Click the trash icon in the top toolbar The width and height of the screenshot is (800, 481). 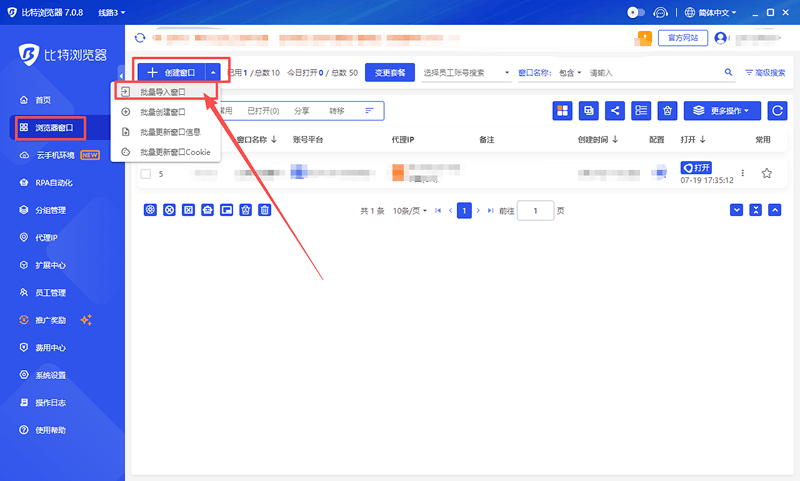[668, 111]
